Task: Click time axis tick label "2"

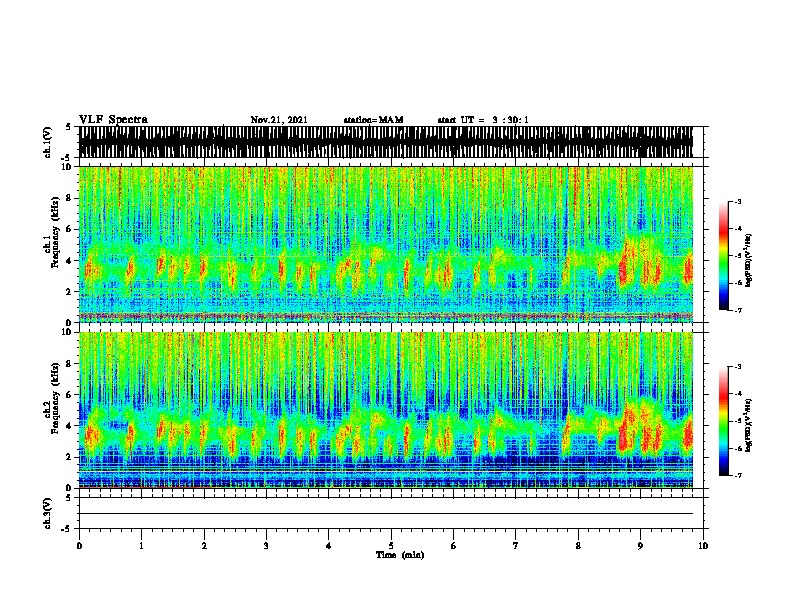Action: [x=204, y=545]
